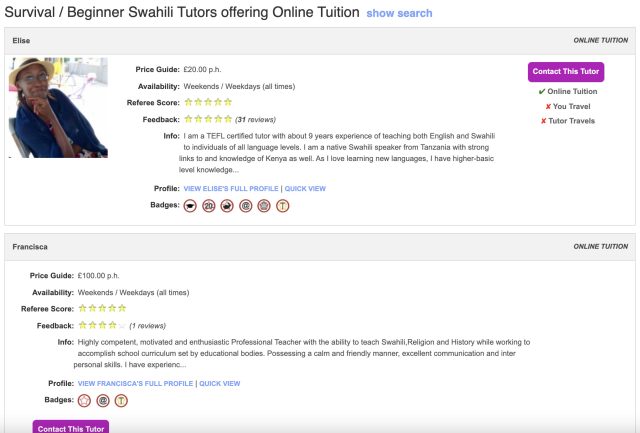The height and width of the screenshot is (433, 640).
Task: Click Francisca's pentagon star badge
Action: point(84,401)
